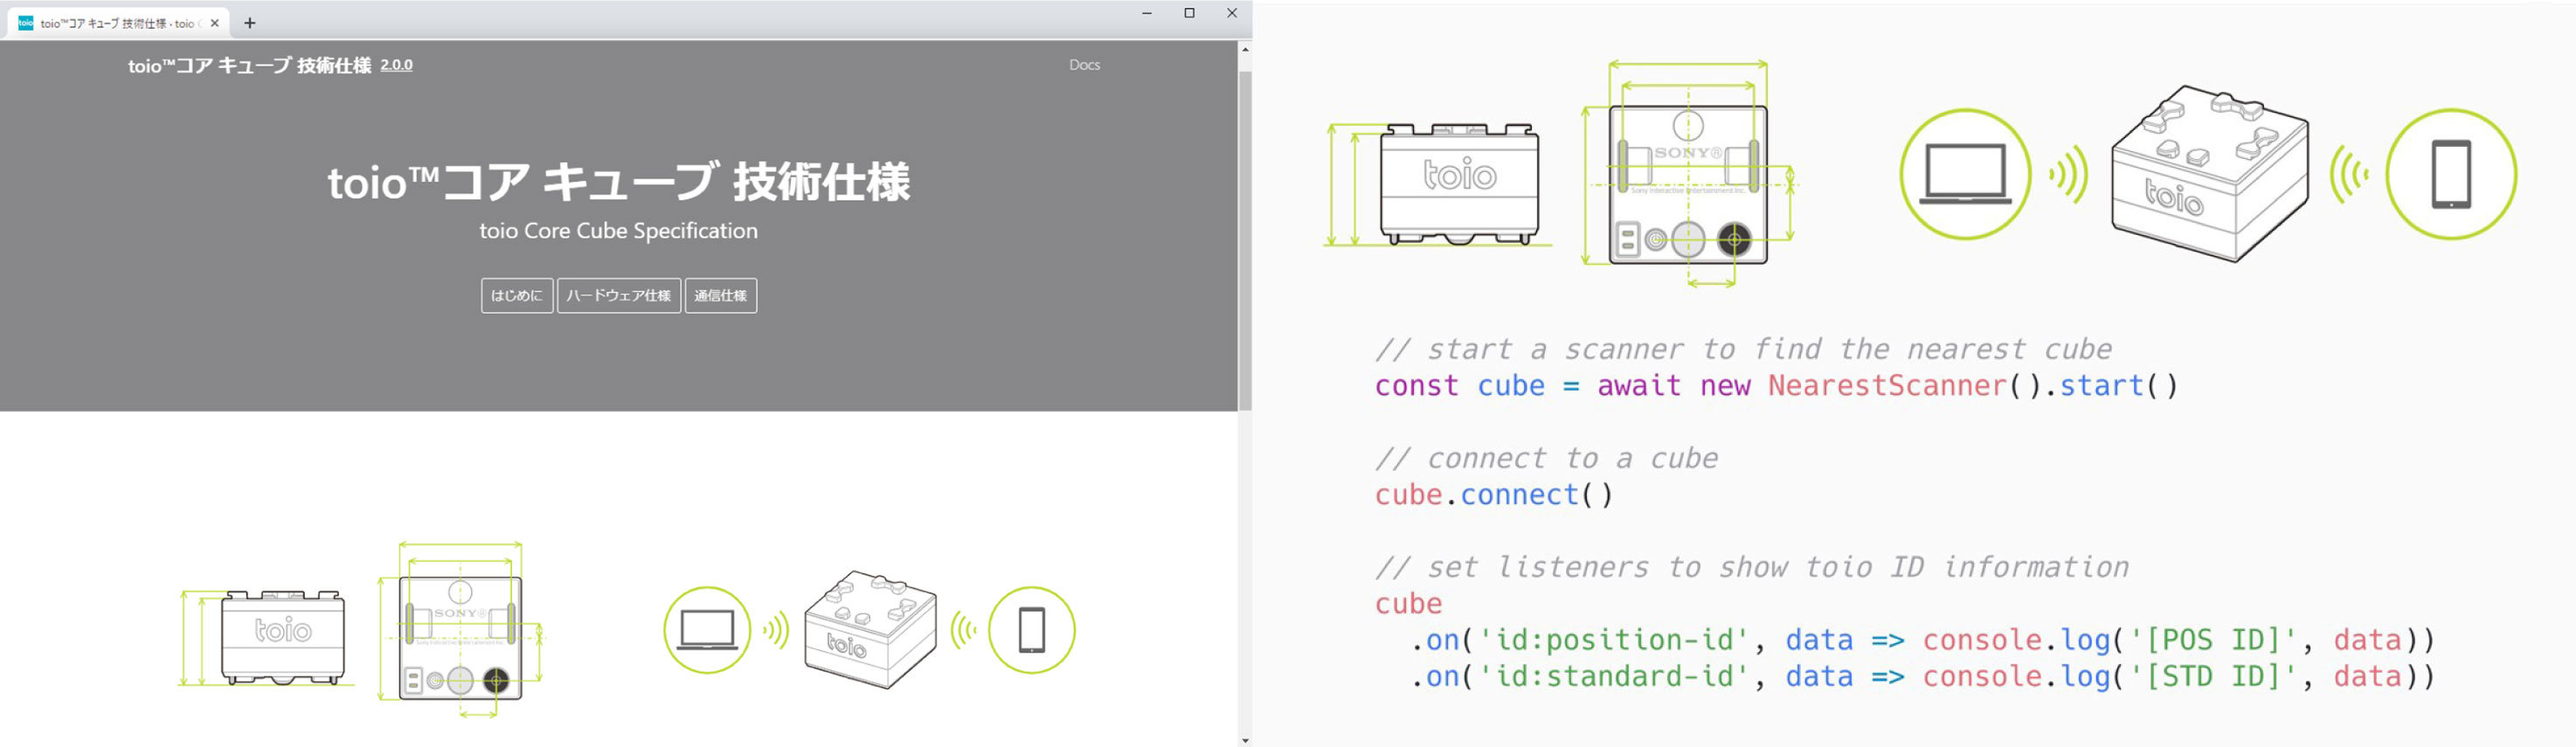
Task: Click the page vertical scrollbar thumb
Action: [x=1245, y=240]
